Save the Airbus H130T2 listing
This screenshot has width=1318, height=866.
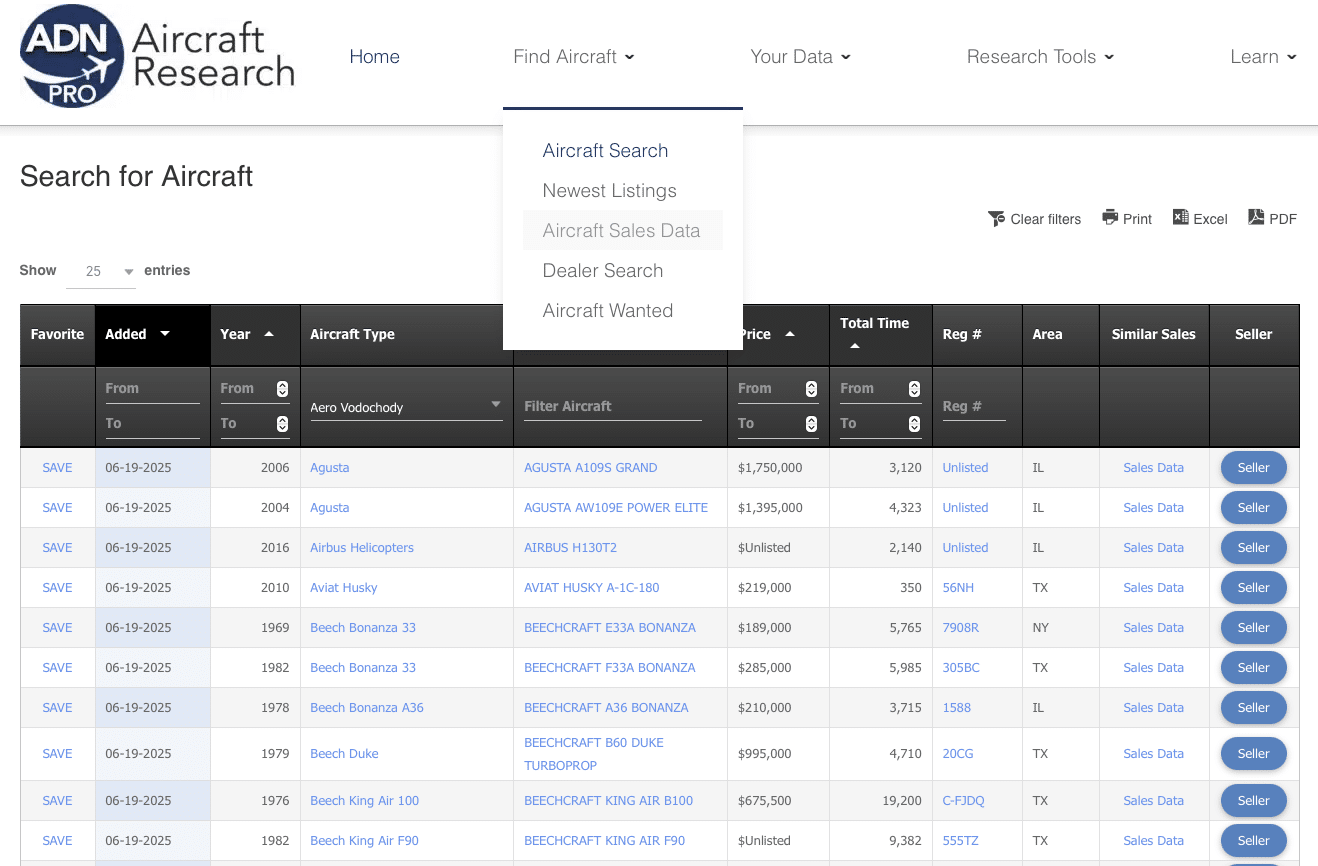[x=57, y=548]
